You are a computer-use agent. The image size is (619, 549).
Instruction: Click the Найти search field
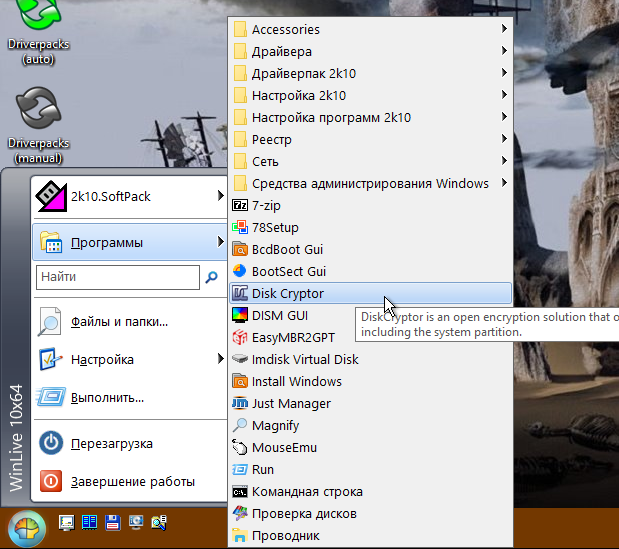pyautogui.click(x=118, y=277)
